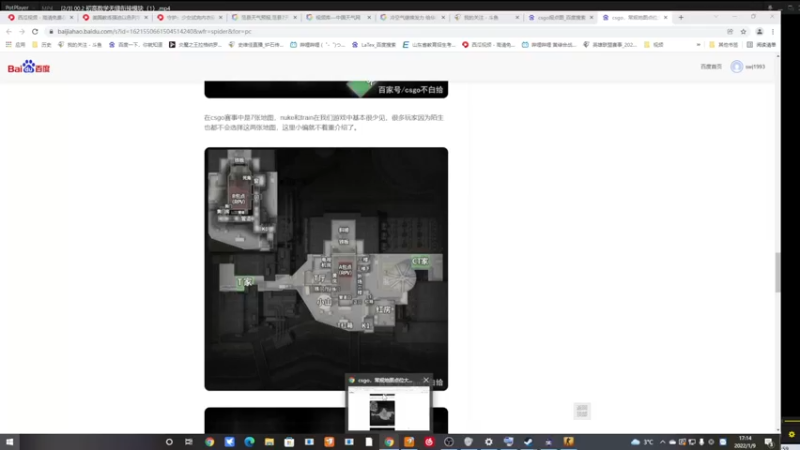Open notification center on taskbar
800x450 pixels.
point(768,442)
